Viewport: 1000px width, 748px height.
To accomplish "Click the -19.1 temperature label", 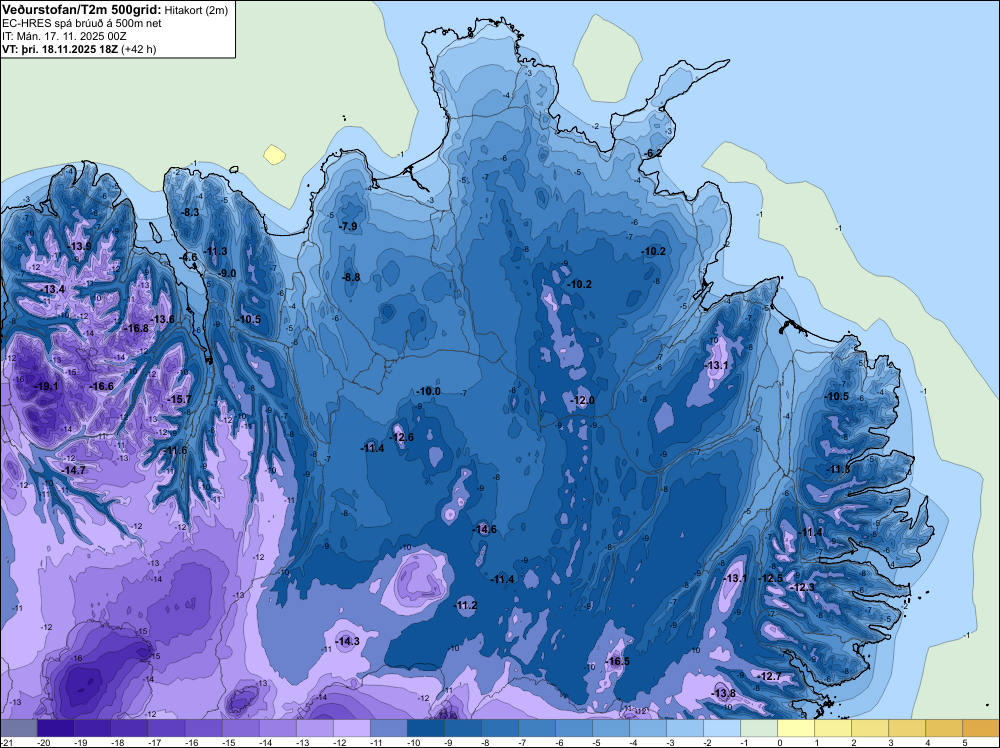I will click(x=46, y=386).
